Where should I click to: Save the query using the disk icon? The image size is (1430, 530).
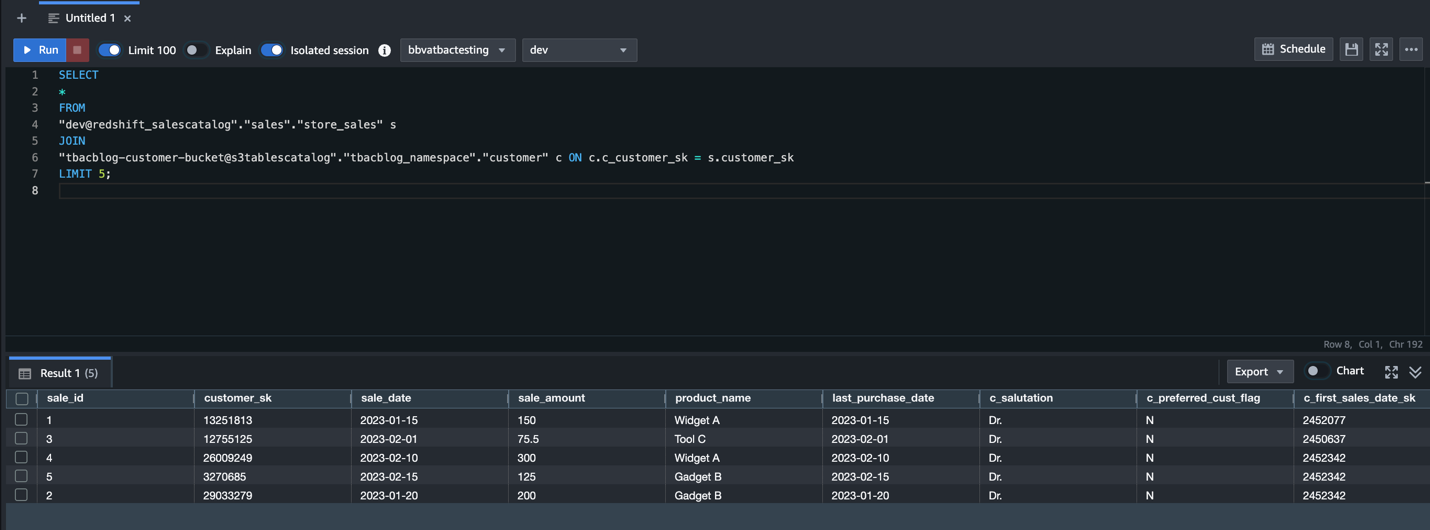click(1351, 49)
